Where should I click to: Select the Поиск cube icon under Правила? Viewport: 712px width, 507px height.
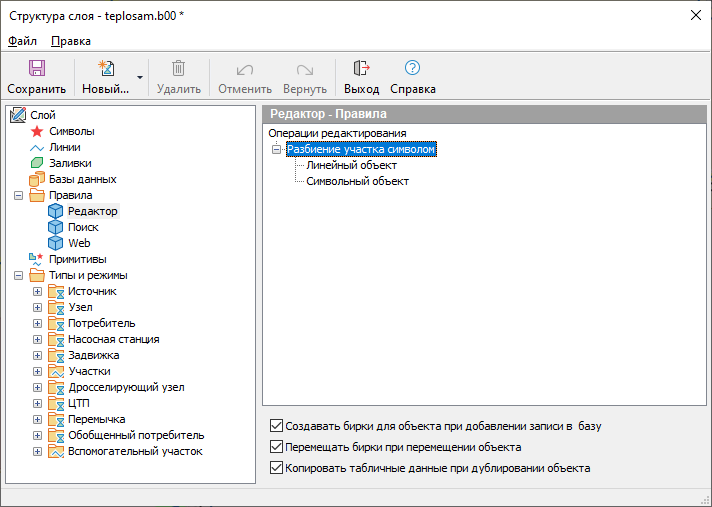pyautogui.click(x=56, y=227)
